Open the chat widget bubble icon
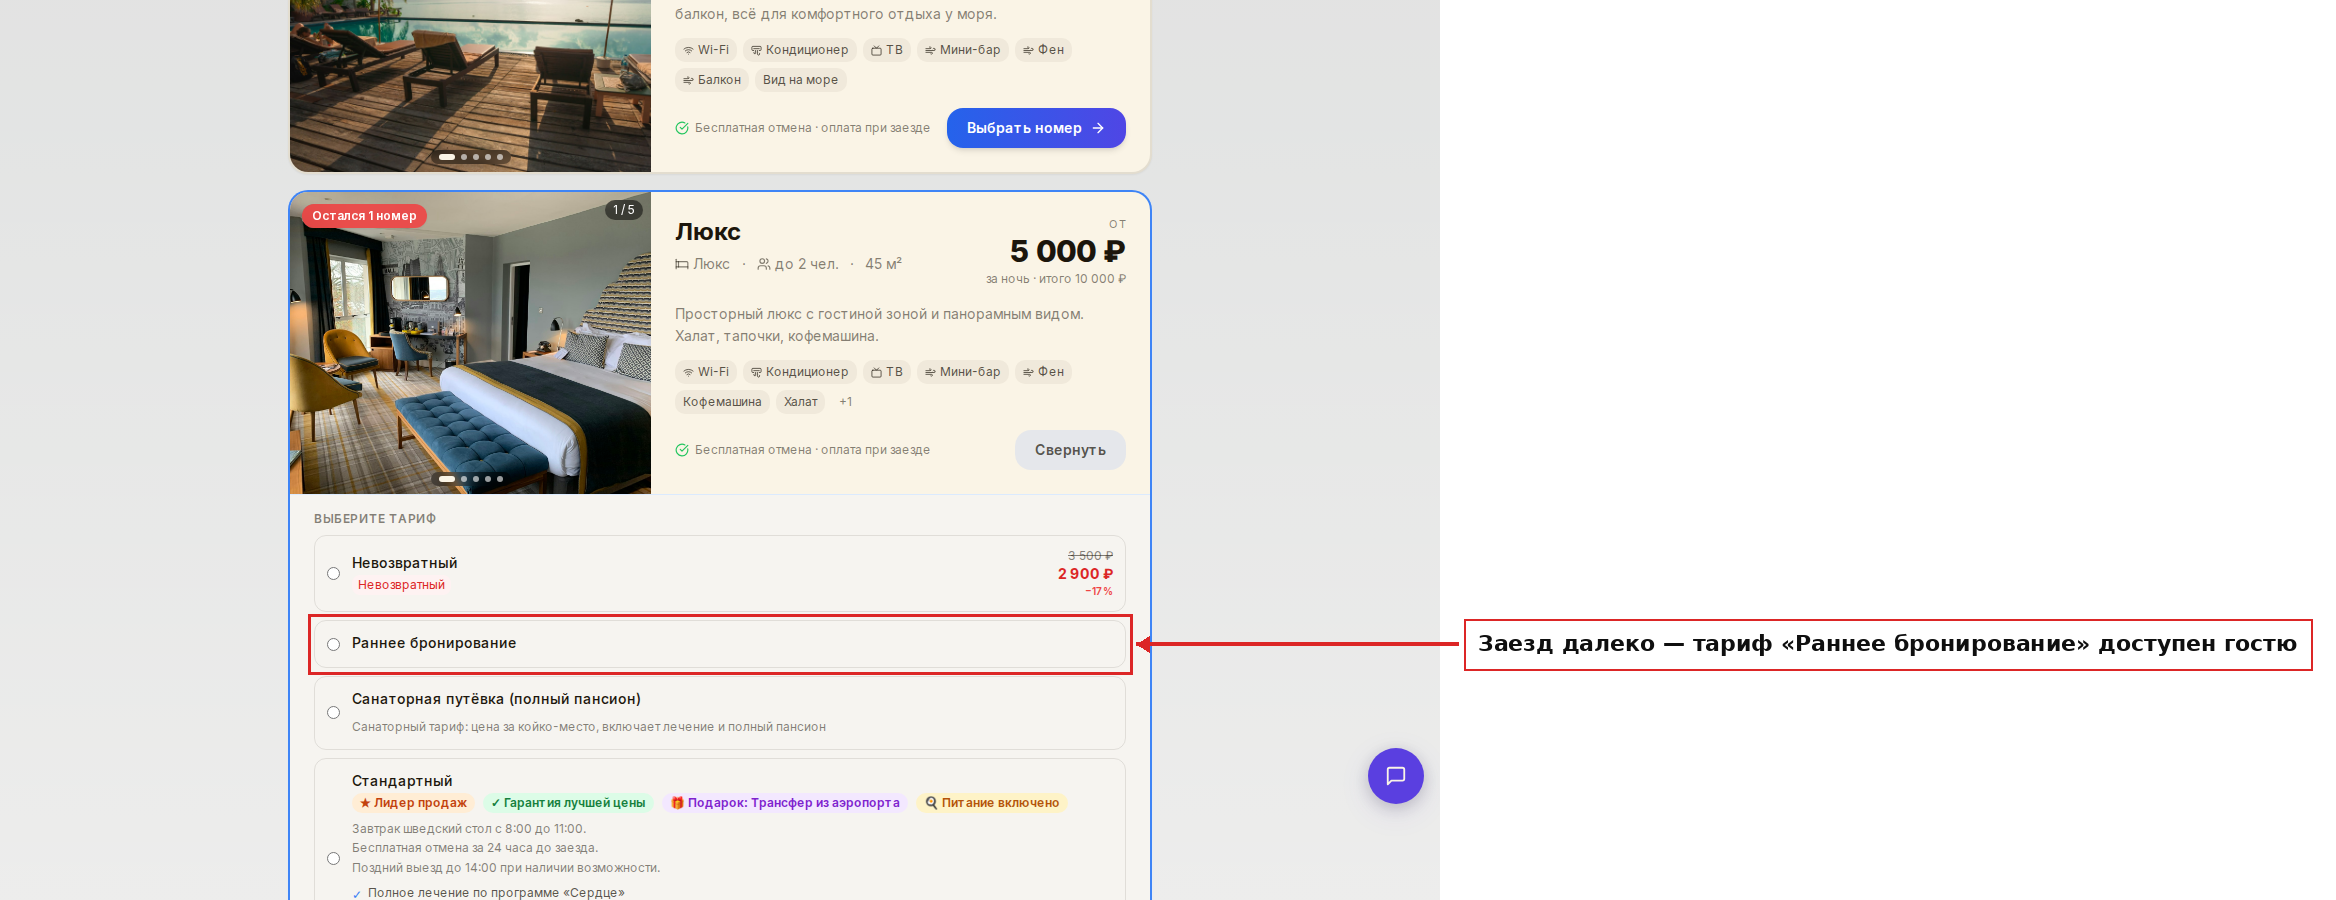 (1395, 776)
